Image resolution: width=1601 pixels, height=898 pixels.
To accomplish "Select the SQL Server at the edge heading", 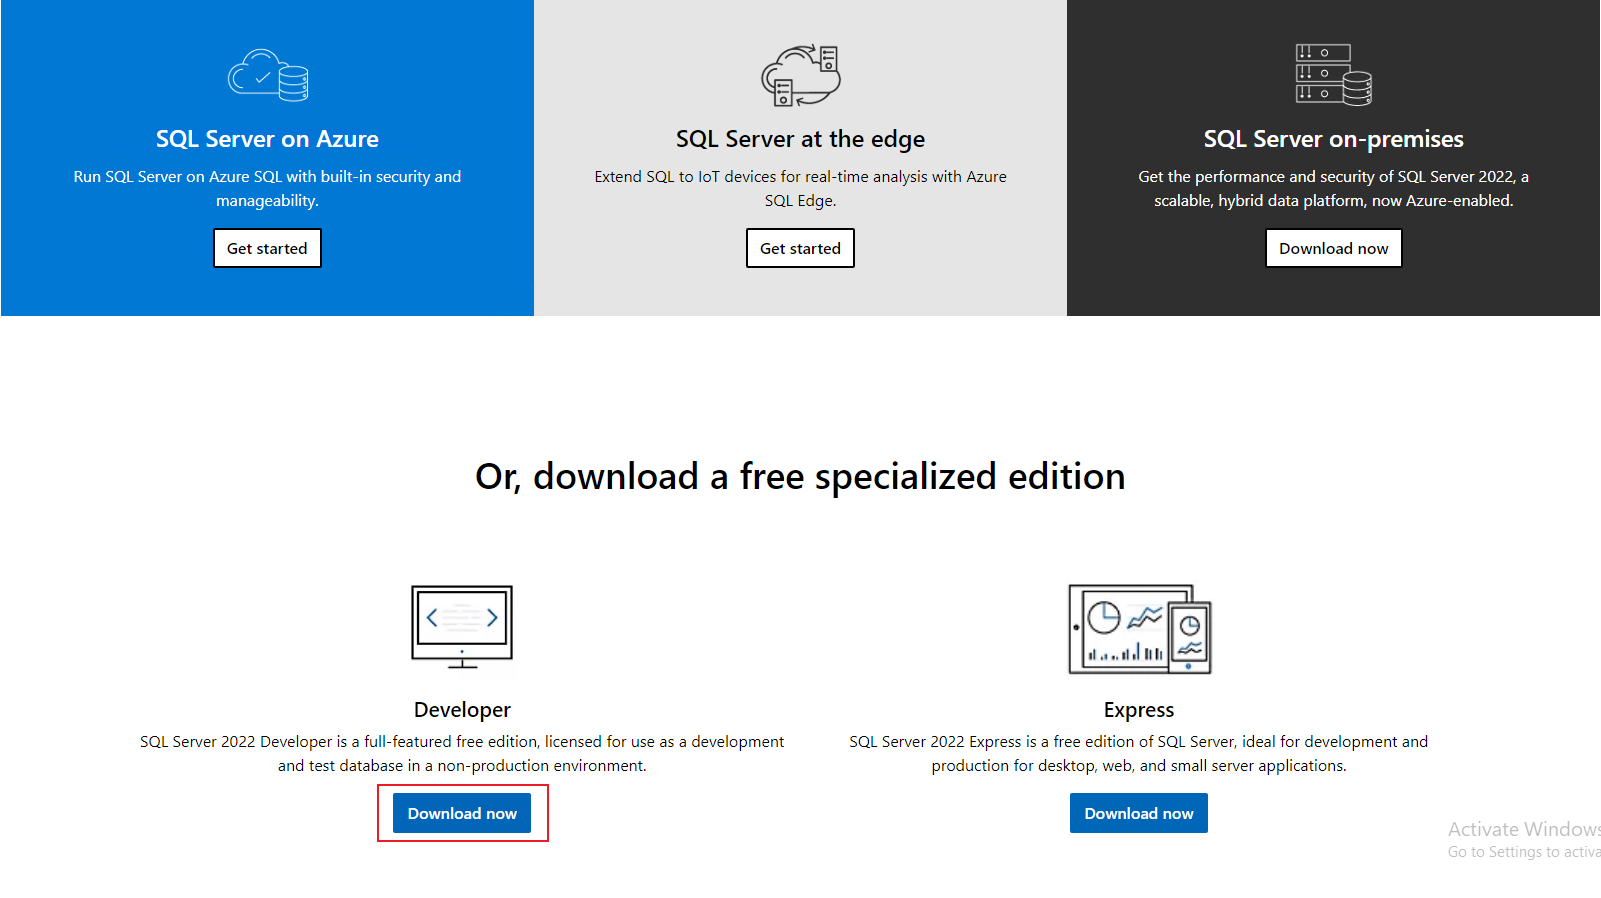I will 800,139.
